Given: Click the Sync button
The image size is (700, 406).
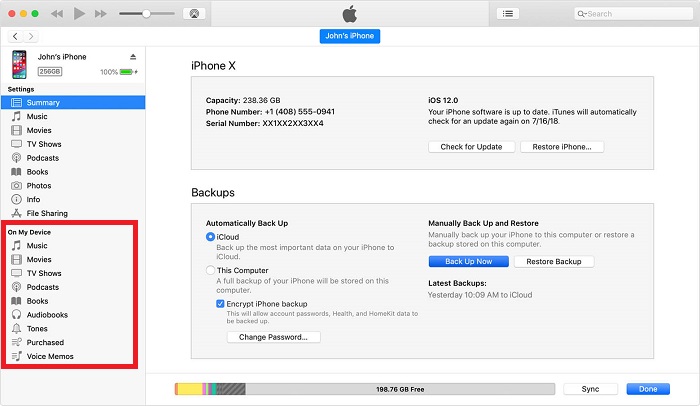Looking at the screenshot, I should click(590, 389).
